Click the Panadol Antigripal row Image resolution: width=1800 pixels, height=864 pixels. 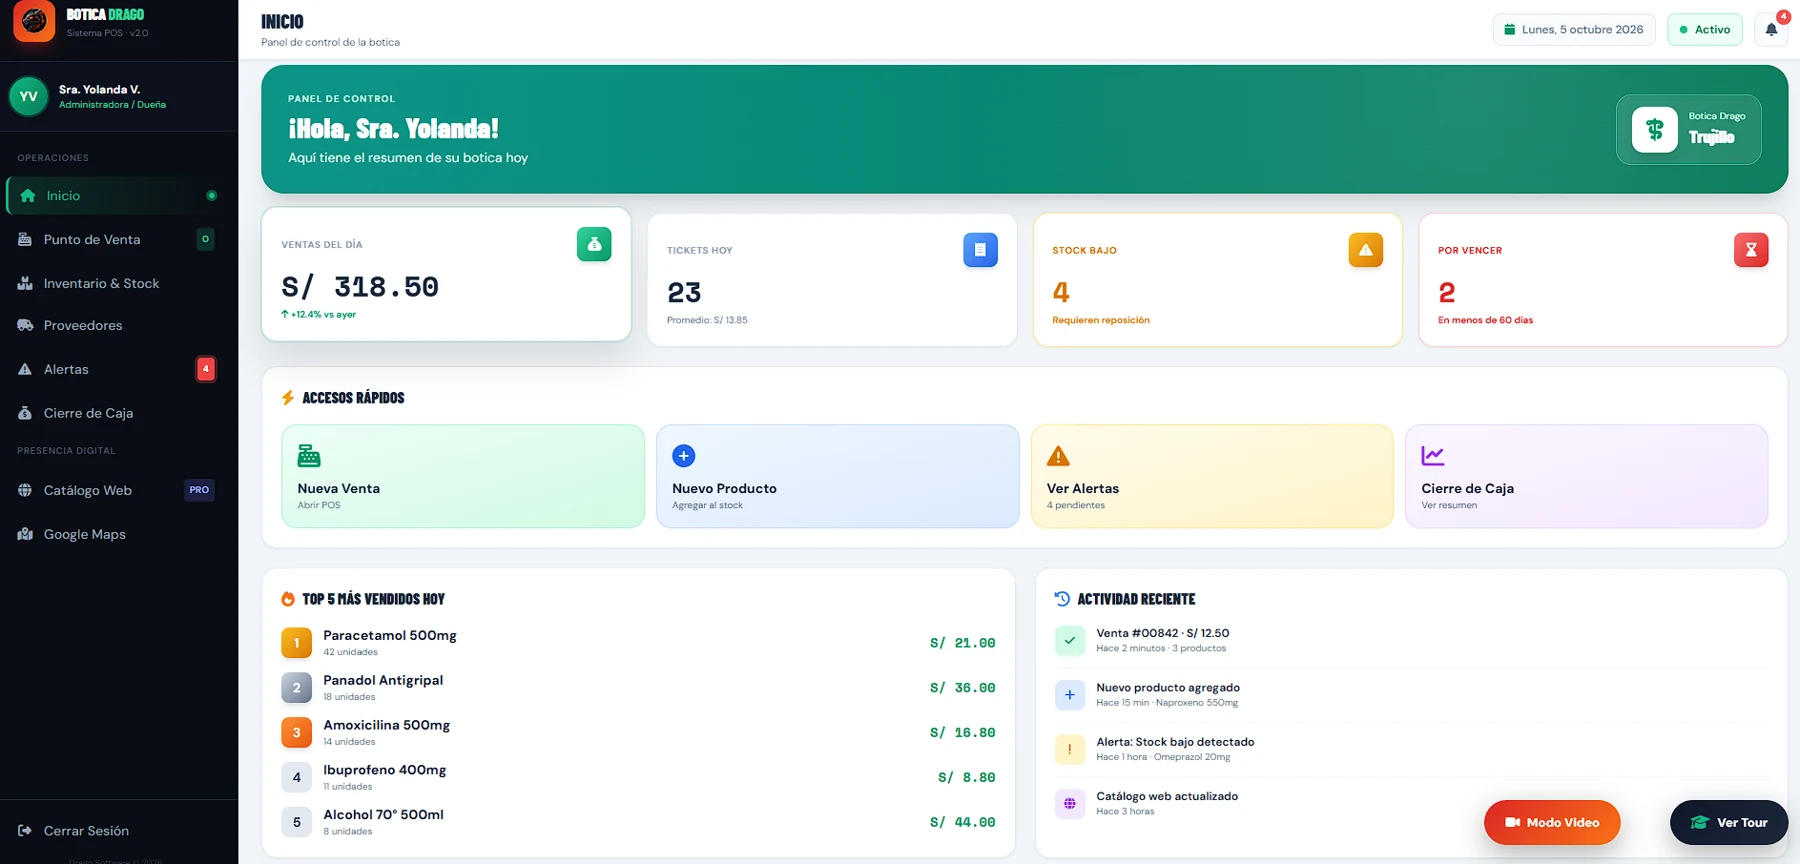click(638, 687)
